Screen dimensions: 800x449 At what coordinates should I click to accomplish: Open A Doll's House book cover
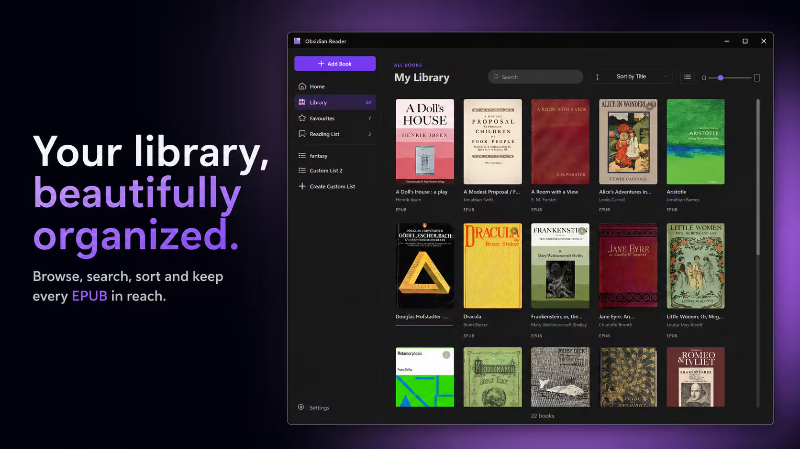[x=425, y=141]
